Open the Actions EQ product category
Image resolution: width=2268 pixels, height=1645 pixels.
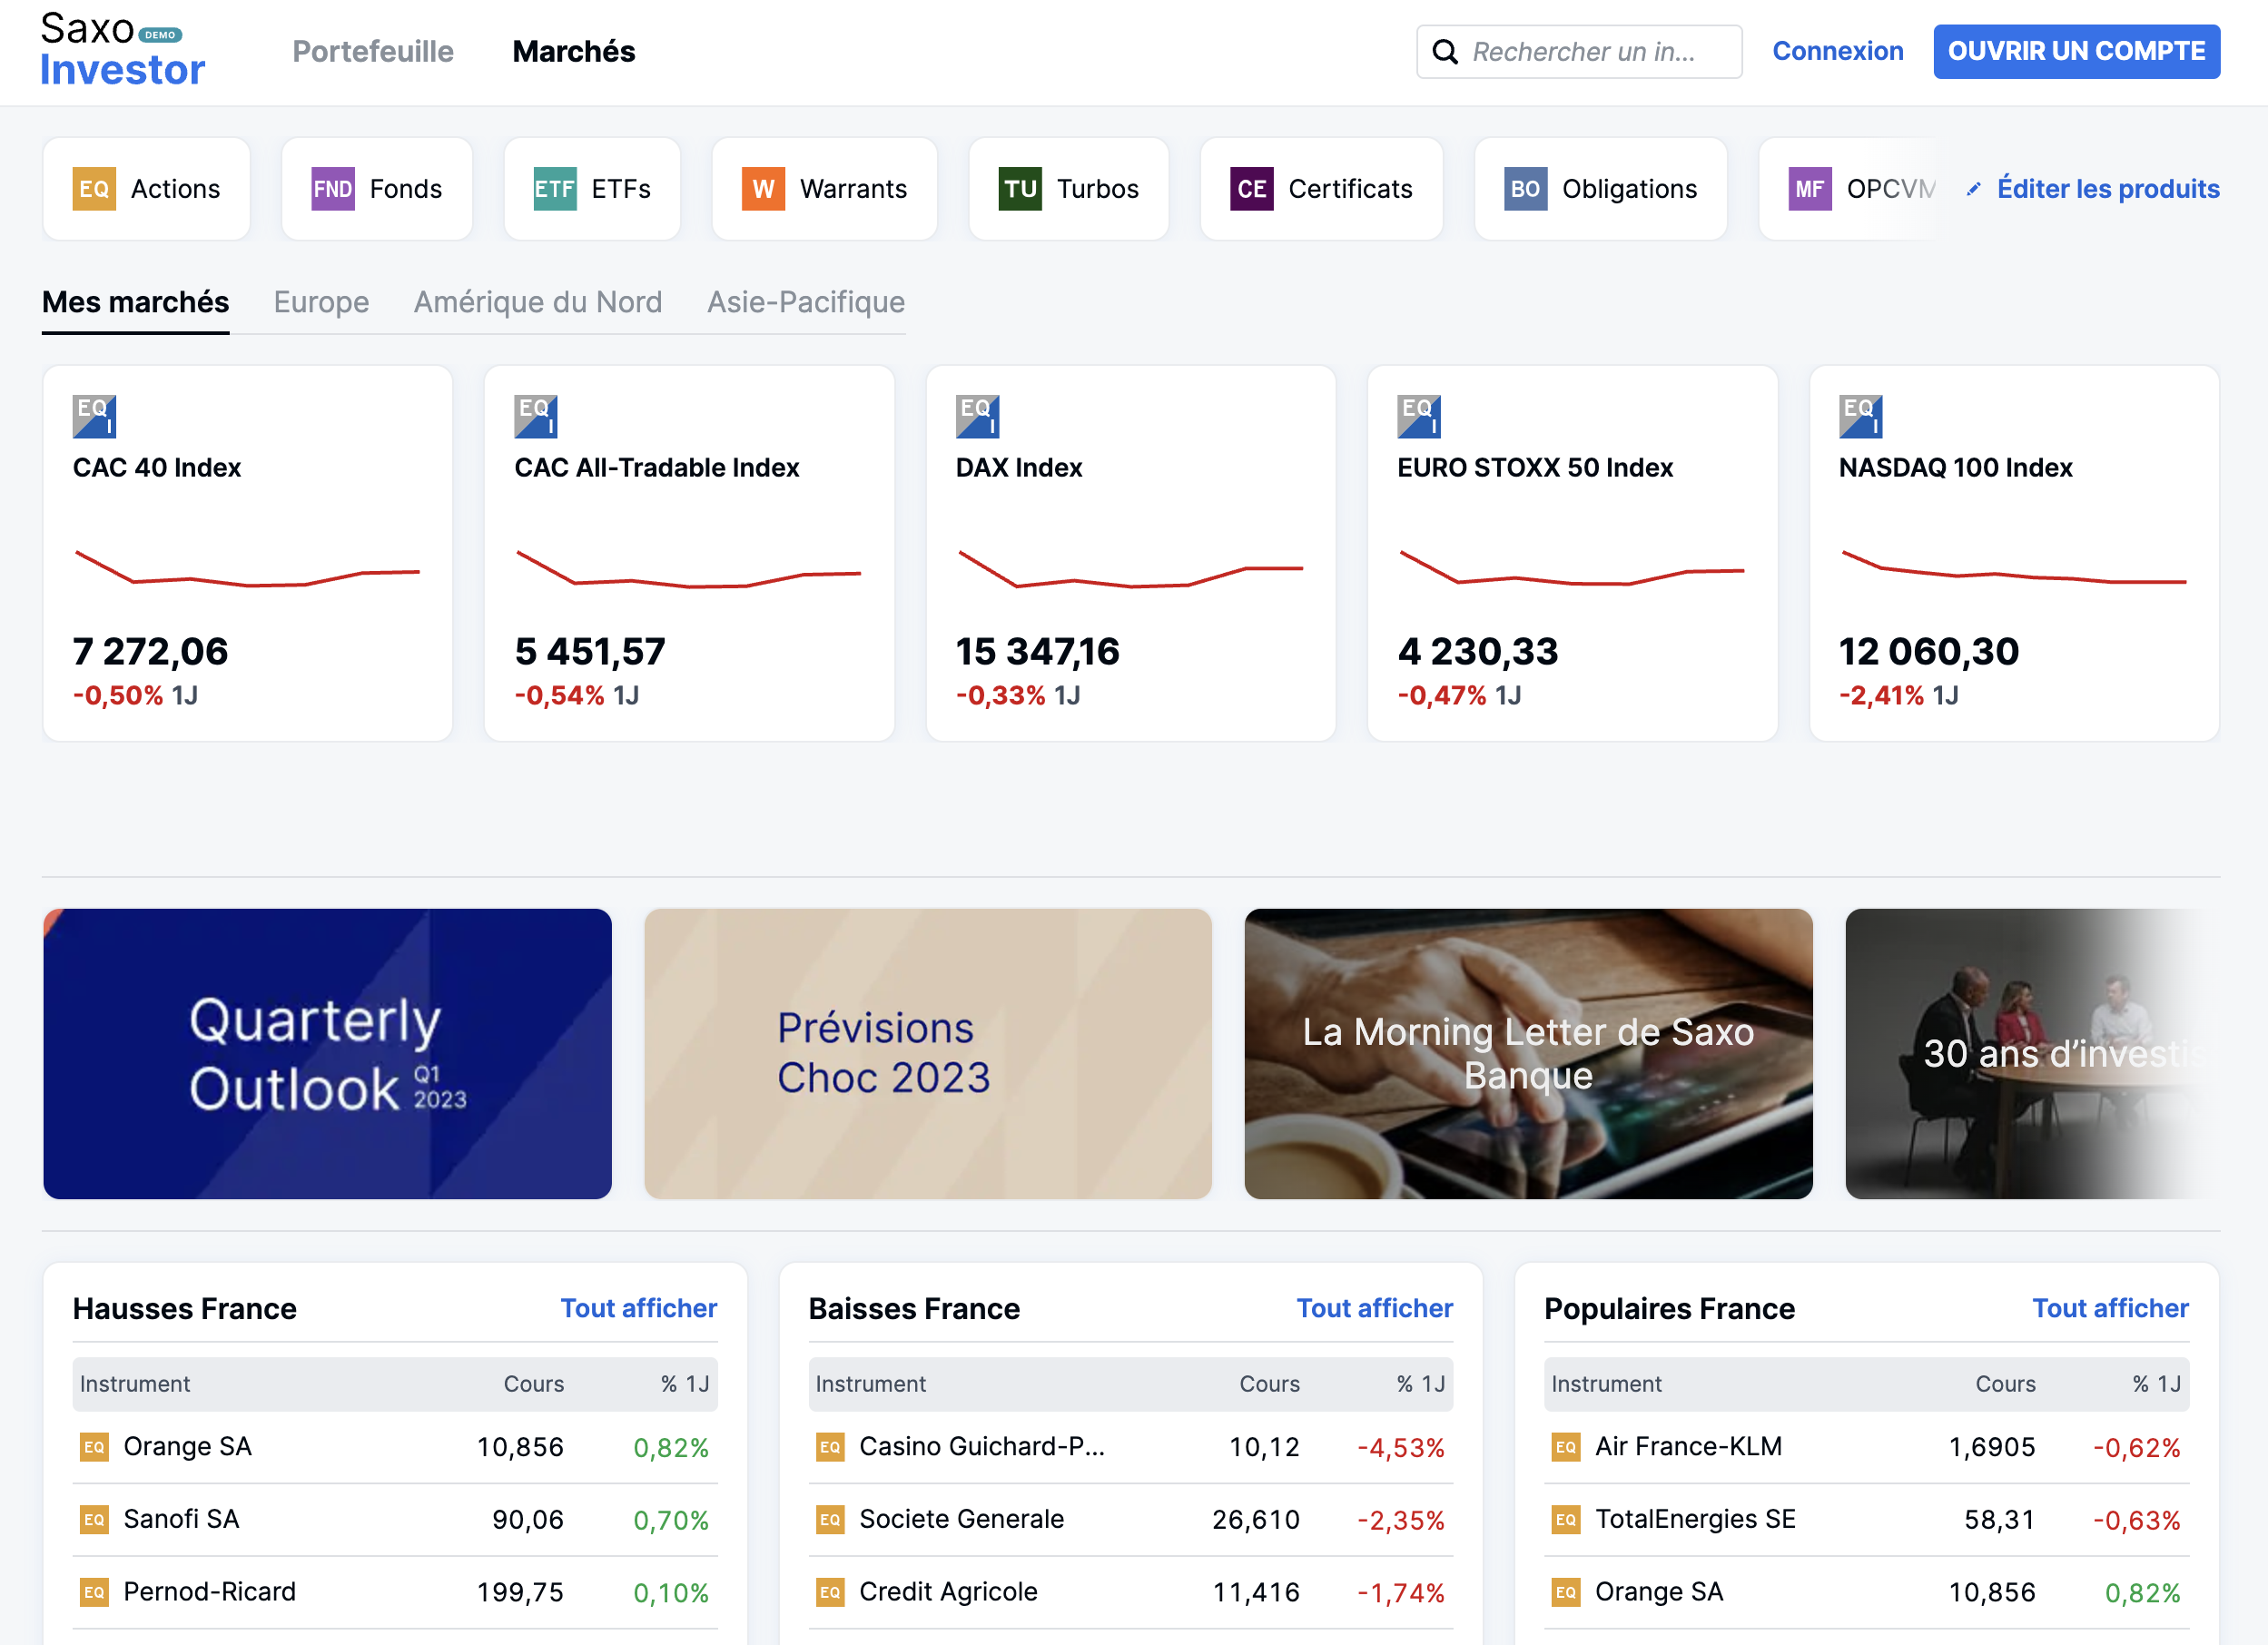click(x=146, y=189)
